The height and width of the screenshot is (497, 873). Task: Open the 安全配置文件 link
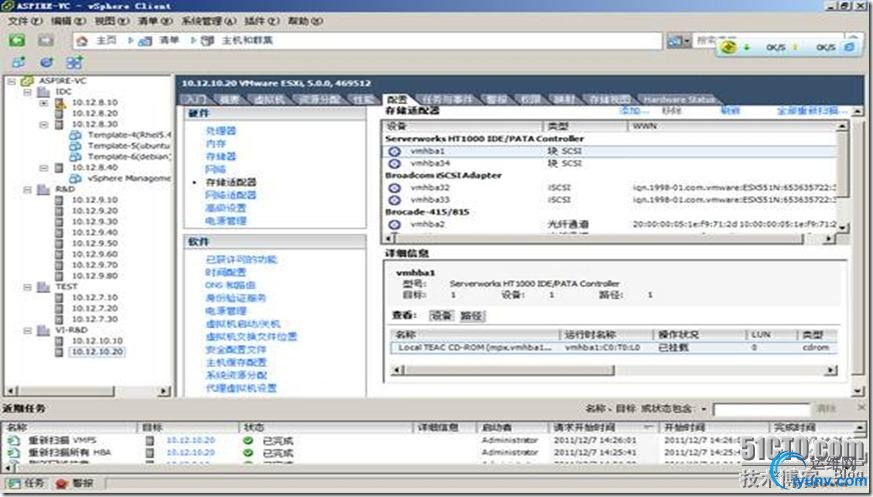click(x=236, y=350)
